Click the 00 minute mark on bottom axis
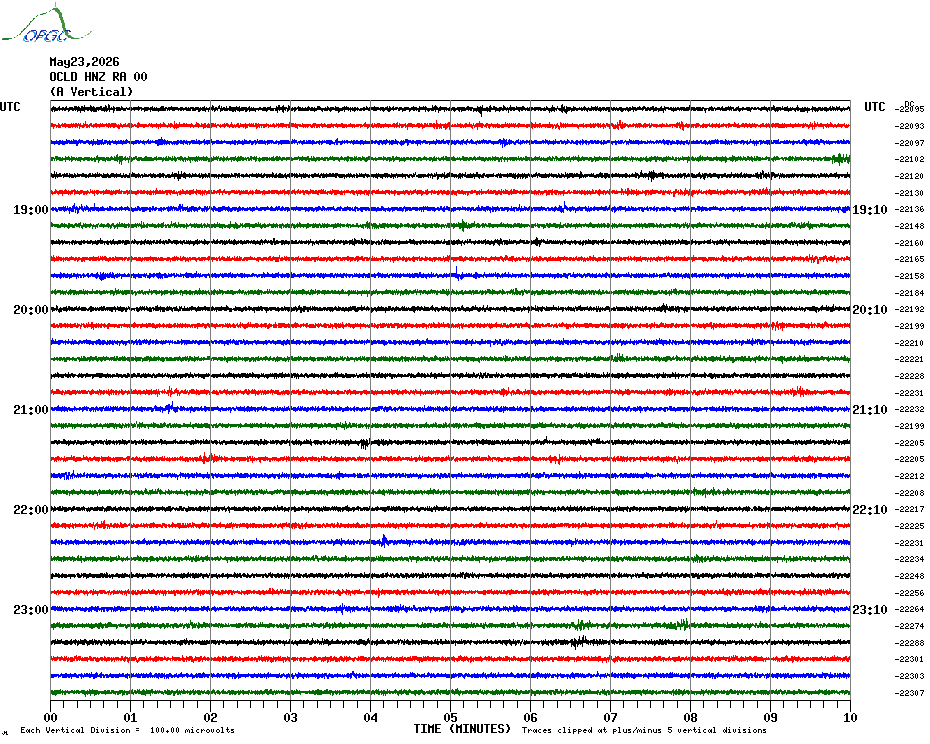Image resolution: width=930 pixels, height=744 pixels. [x=50, y=717]
